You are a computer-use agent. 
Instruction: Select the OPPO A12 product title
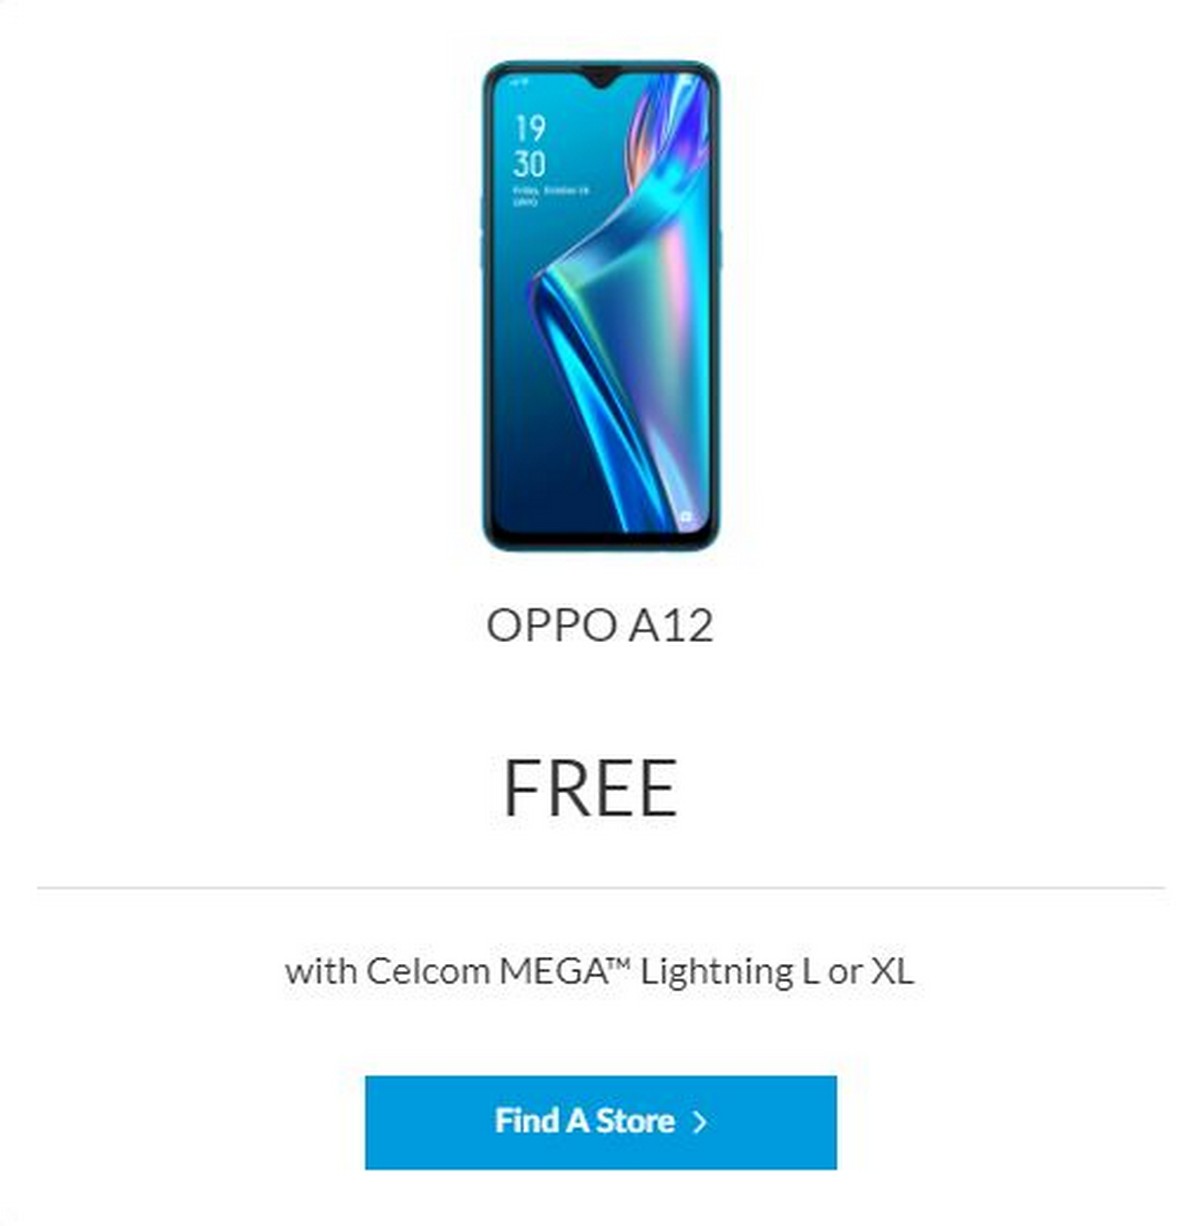600,626
